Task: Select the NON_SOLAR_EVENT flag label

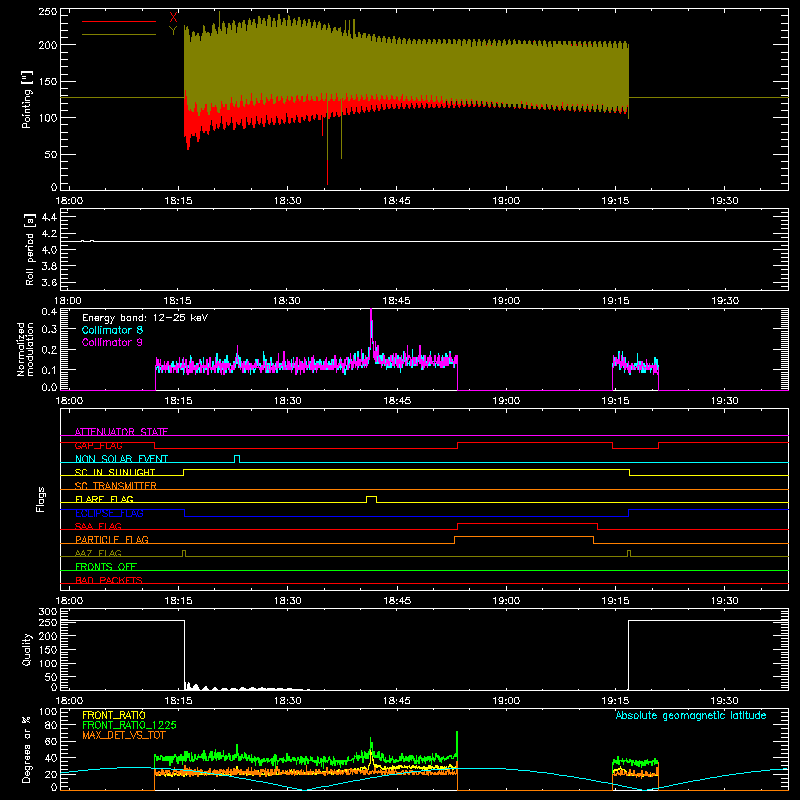Action: point(121,459)
